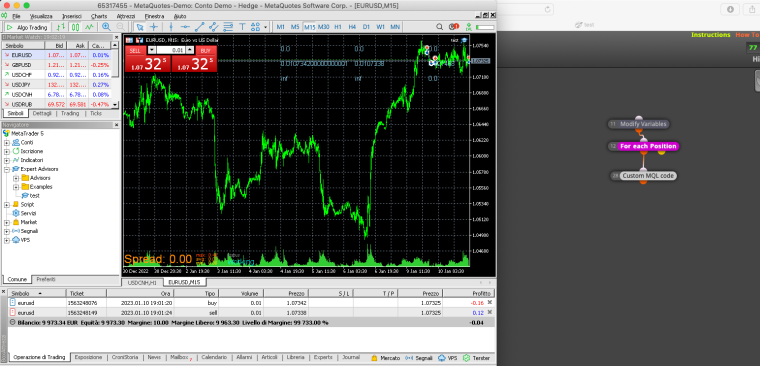Open notifications icon with red badge
The height and width of the screenshot is (366, 760).
point(454,27)
